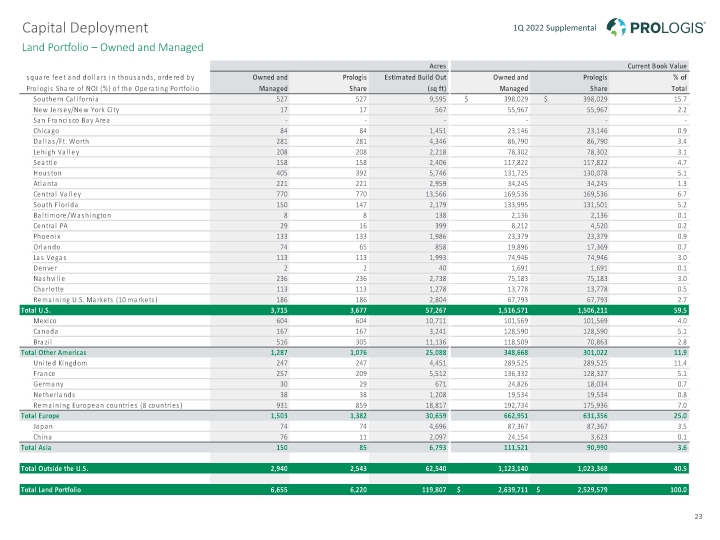Select the 'Phoenix' row label
Screen dimensions: 720x540
coord(47,236)
